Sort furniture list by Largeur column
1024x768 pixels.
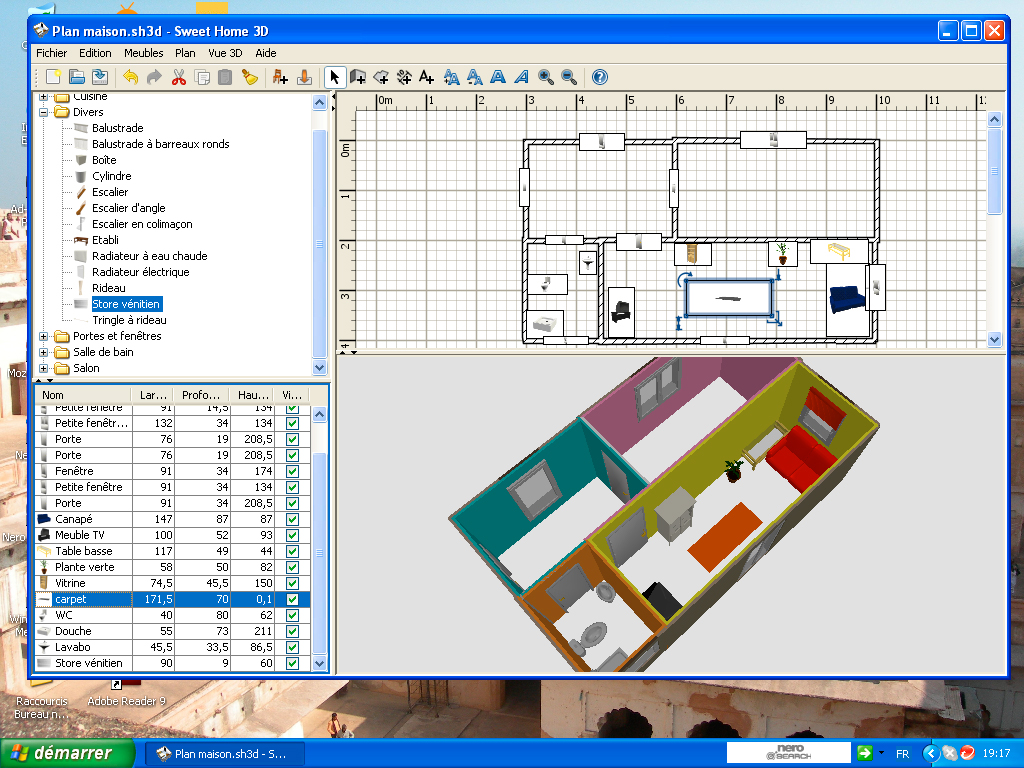click(x=153, y=395)
